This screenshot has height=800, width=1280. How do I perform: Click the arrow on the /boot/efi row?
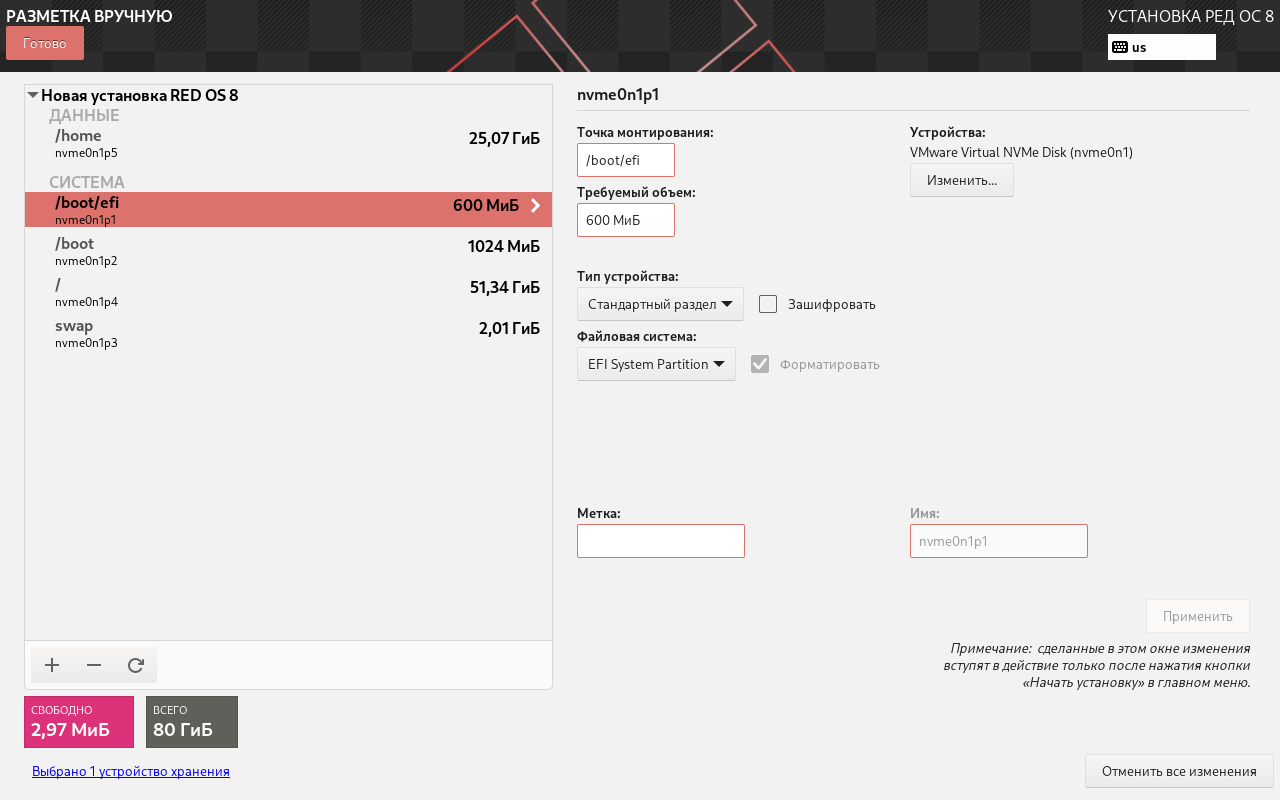pyautogui.click(x=535, y=206)
